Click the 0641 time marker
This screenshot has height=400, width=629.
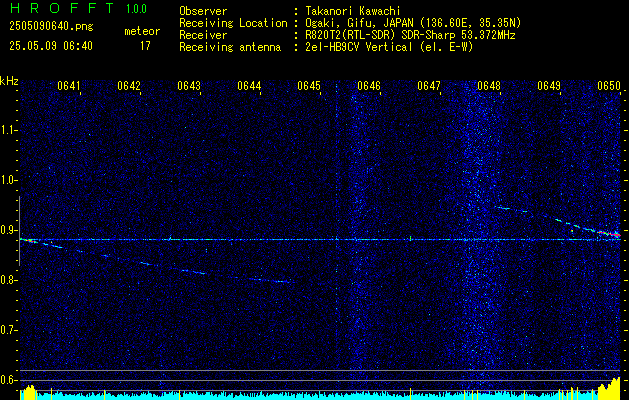[x=69, y=86]
